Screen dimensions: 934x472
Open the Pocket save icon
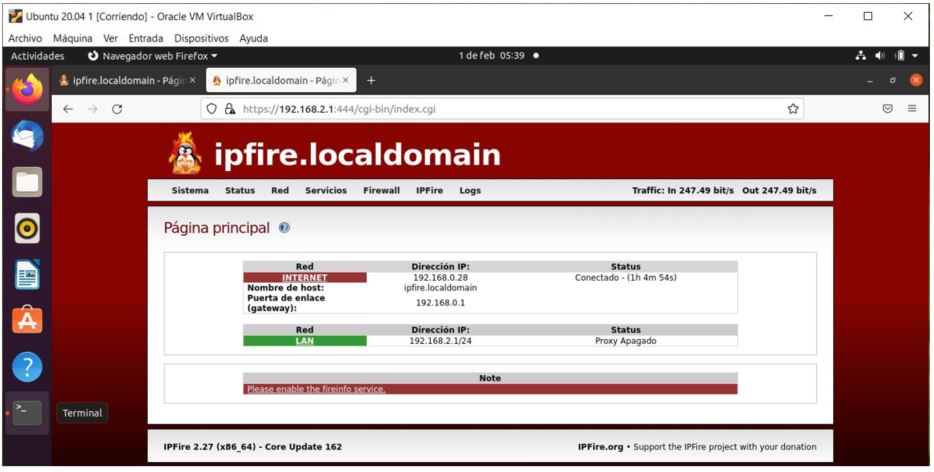pyautogui.click(x=888, y=109)
